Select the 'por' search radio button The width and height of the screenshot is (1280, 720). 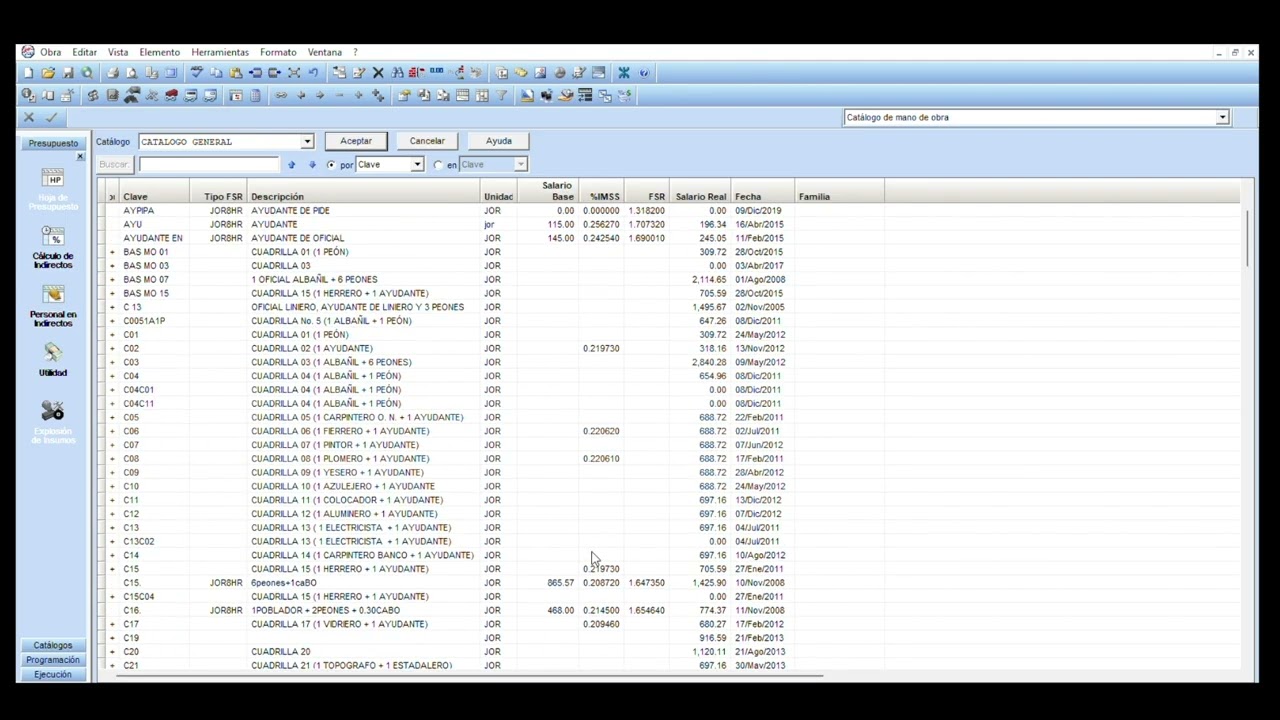(x=331, y=165)
